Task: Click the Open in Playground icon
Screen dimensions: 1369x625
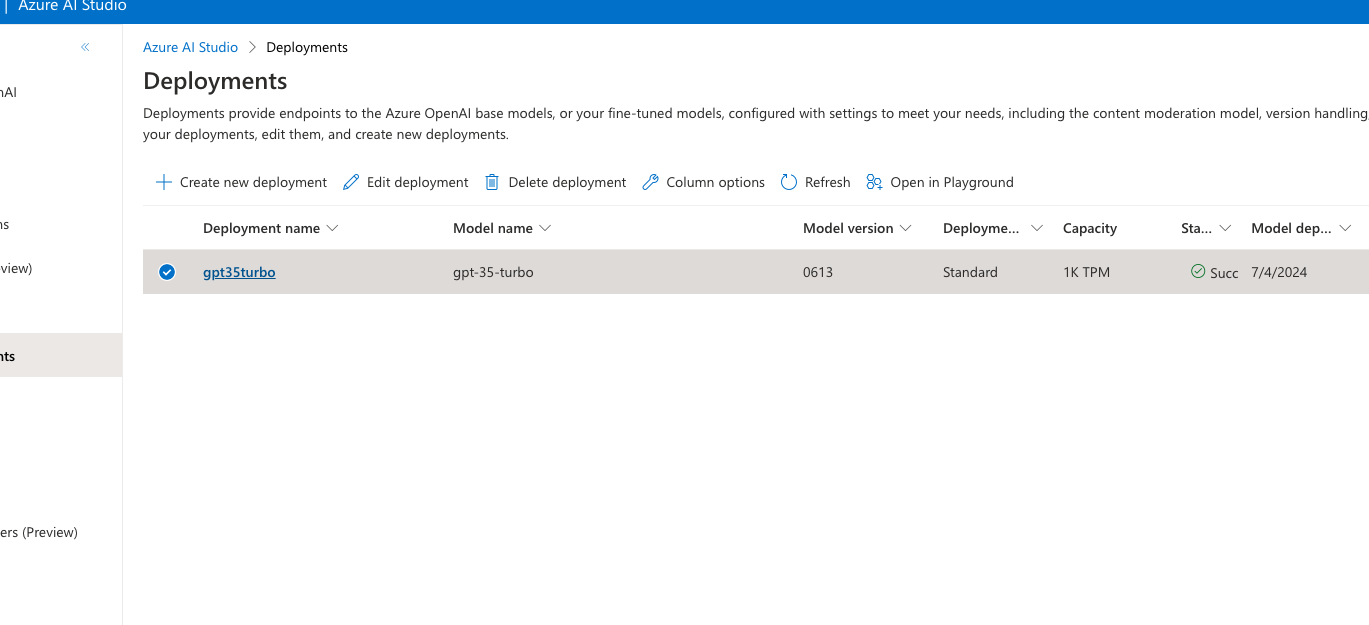Action: tap(872, 182)
